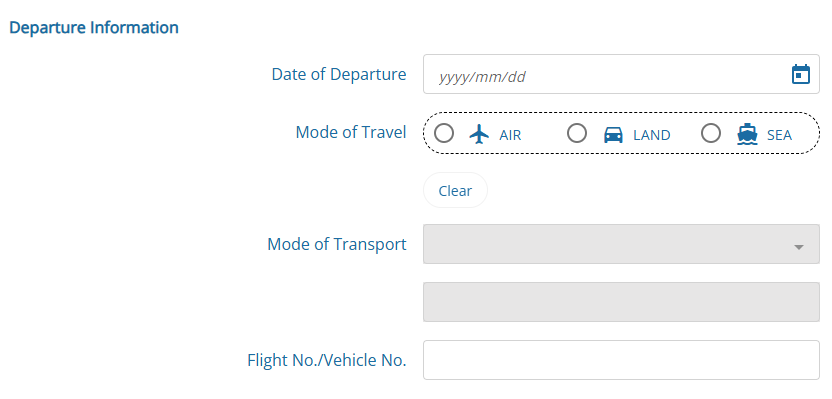
Task: Click the Date of Departure label
Action: pyautogui.click(x=339, y=74)
